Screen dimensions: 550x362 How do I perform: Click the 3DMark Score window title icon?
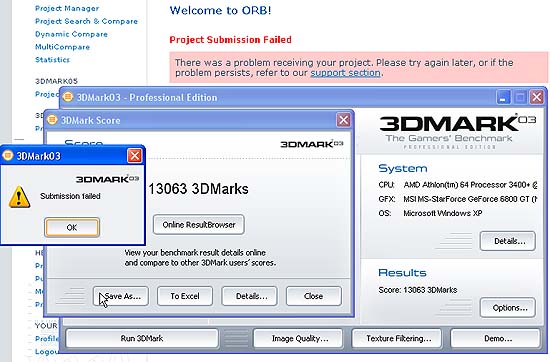[x=52, y=120]
